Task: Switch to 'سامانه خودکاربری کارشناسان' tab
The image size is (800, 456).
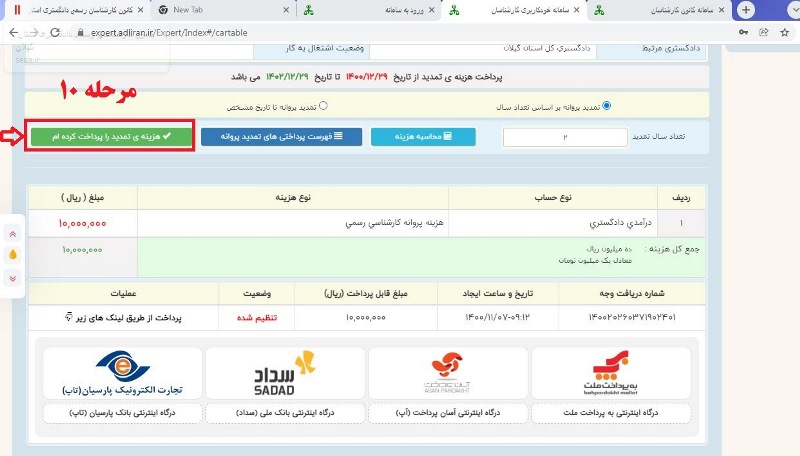Action: pyautogui.click(x=514, y=10)
